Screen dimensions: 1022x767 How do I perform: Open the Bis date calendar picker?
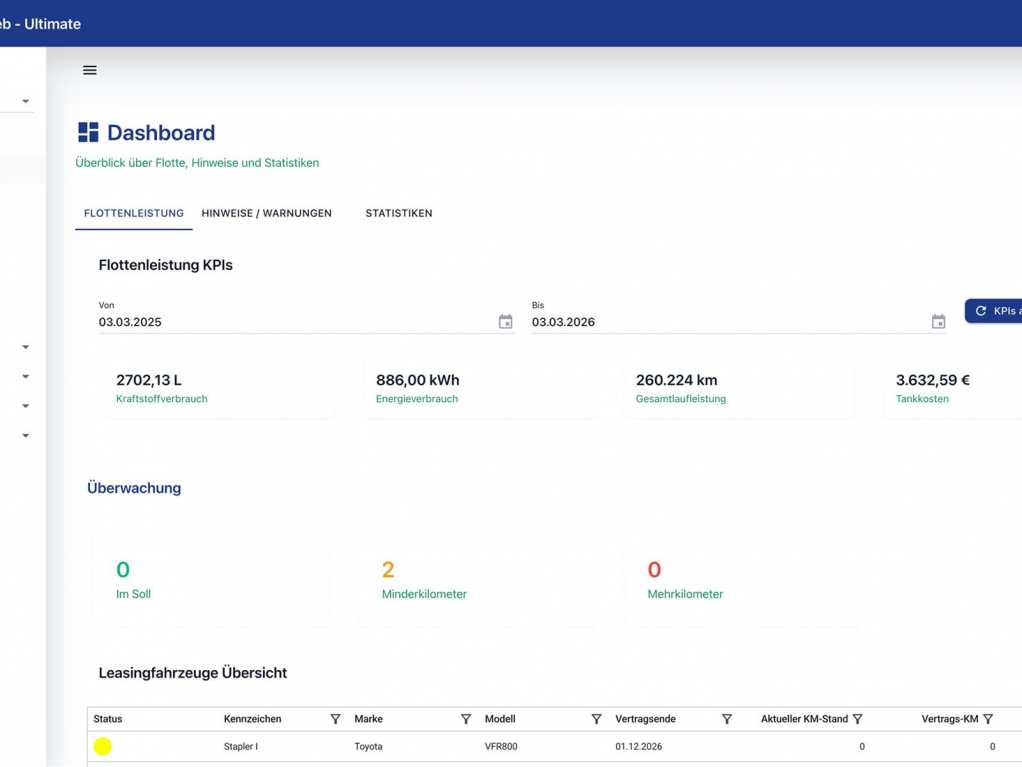click(x=938, y=322)
